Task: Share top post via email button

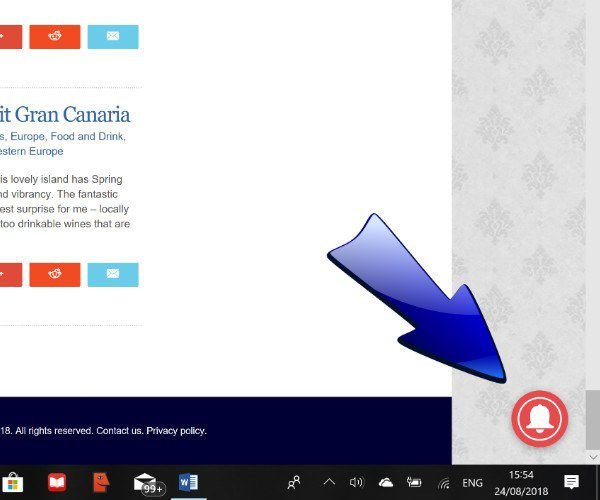Action: tap(113, 37)
